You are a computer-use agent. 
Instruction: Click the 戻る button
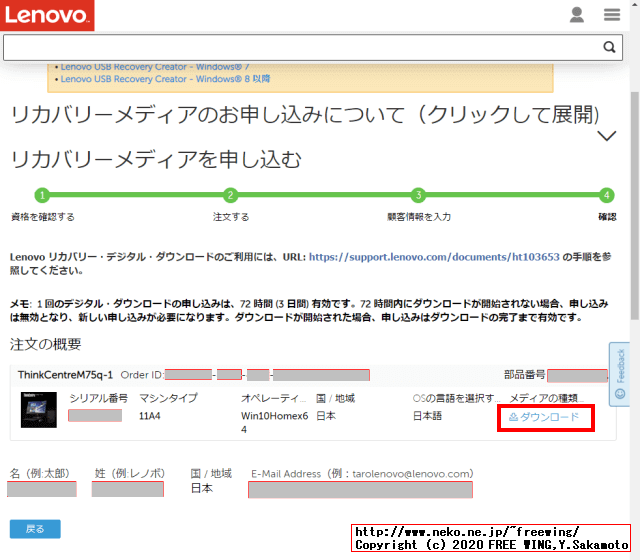(35, 529)
